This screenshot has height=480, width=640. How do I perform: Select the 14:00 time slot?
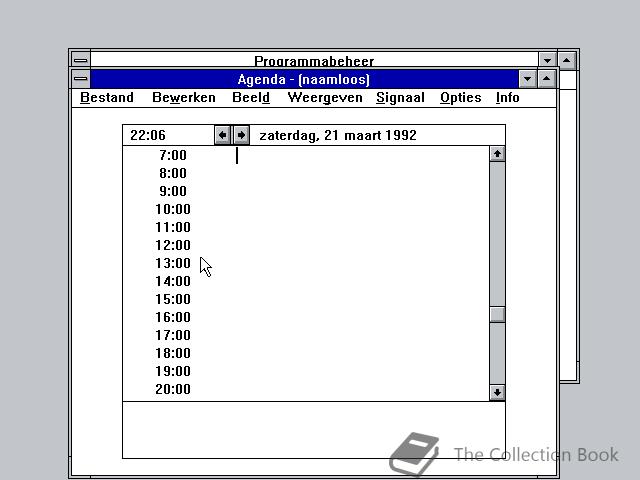173,281
